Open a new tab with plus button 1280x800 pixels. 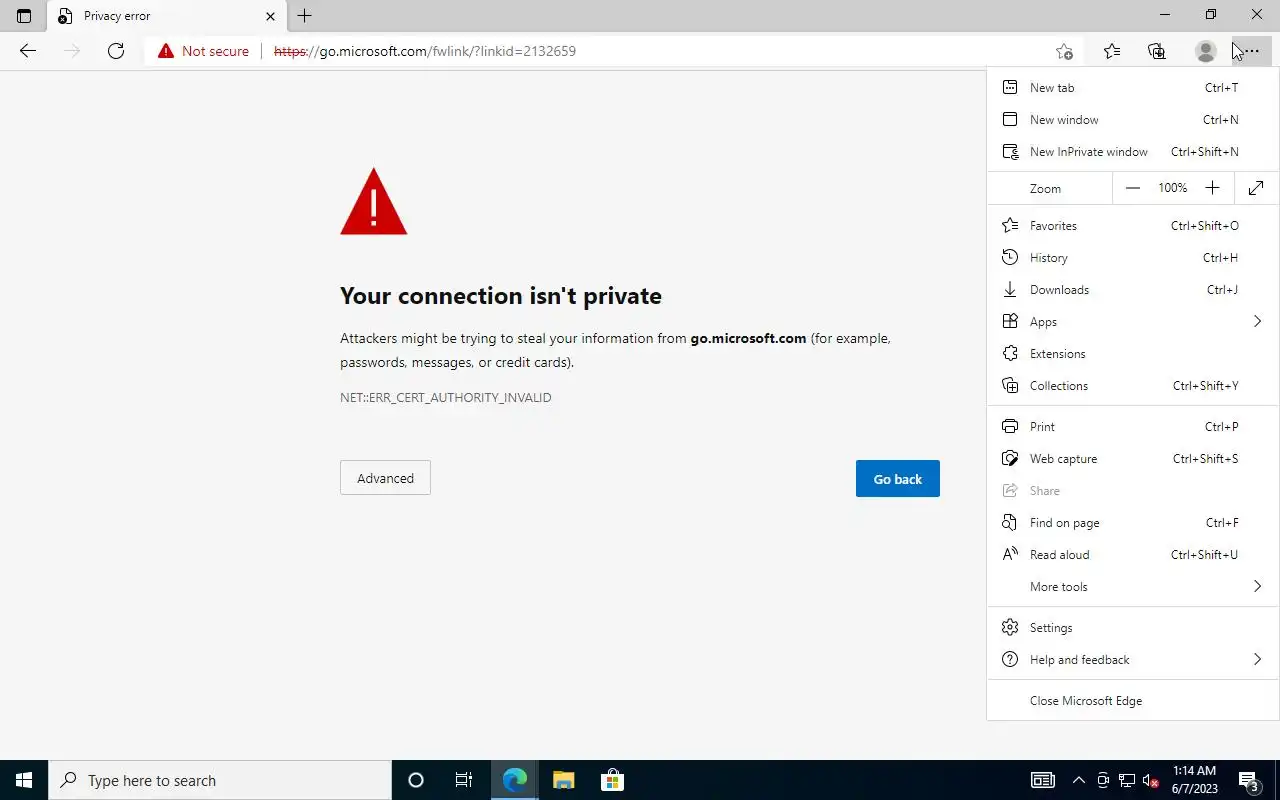305,16
